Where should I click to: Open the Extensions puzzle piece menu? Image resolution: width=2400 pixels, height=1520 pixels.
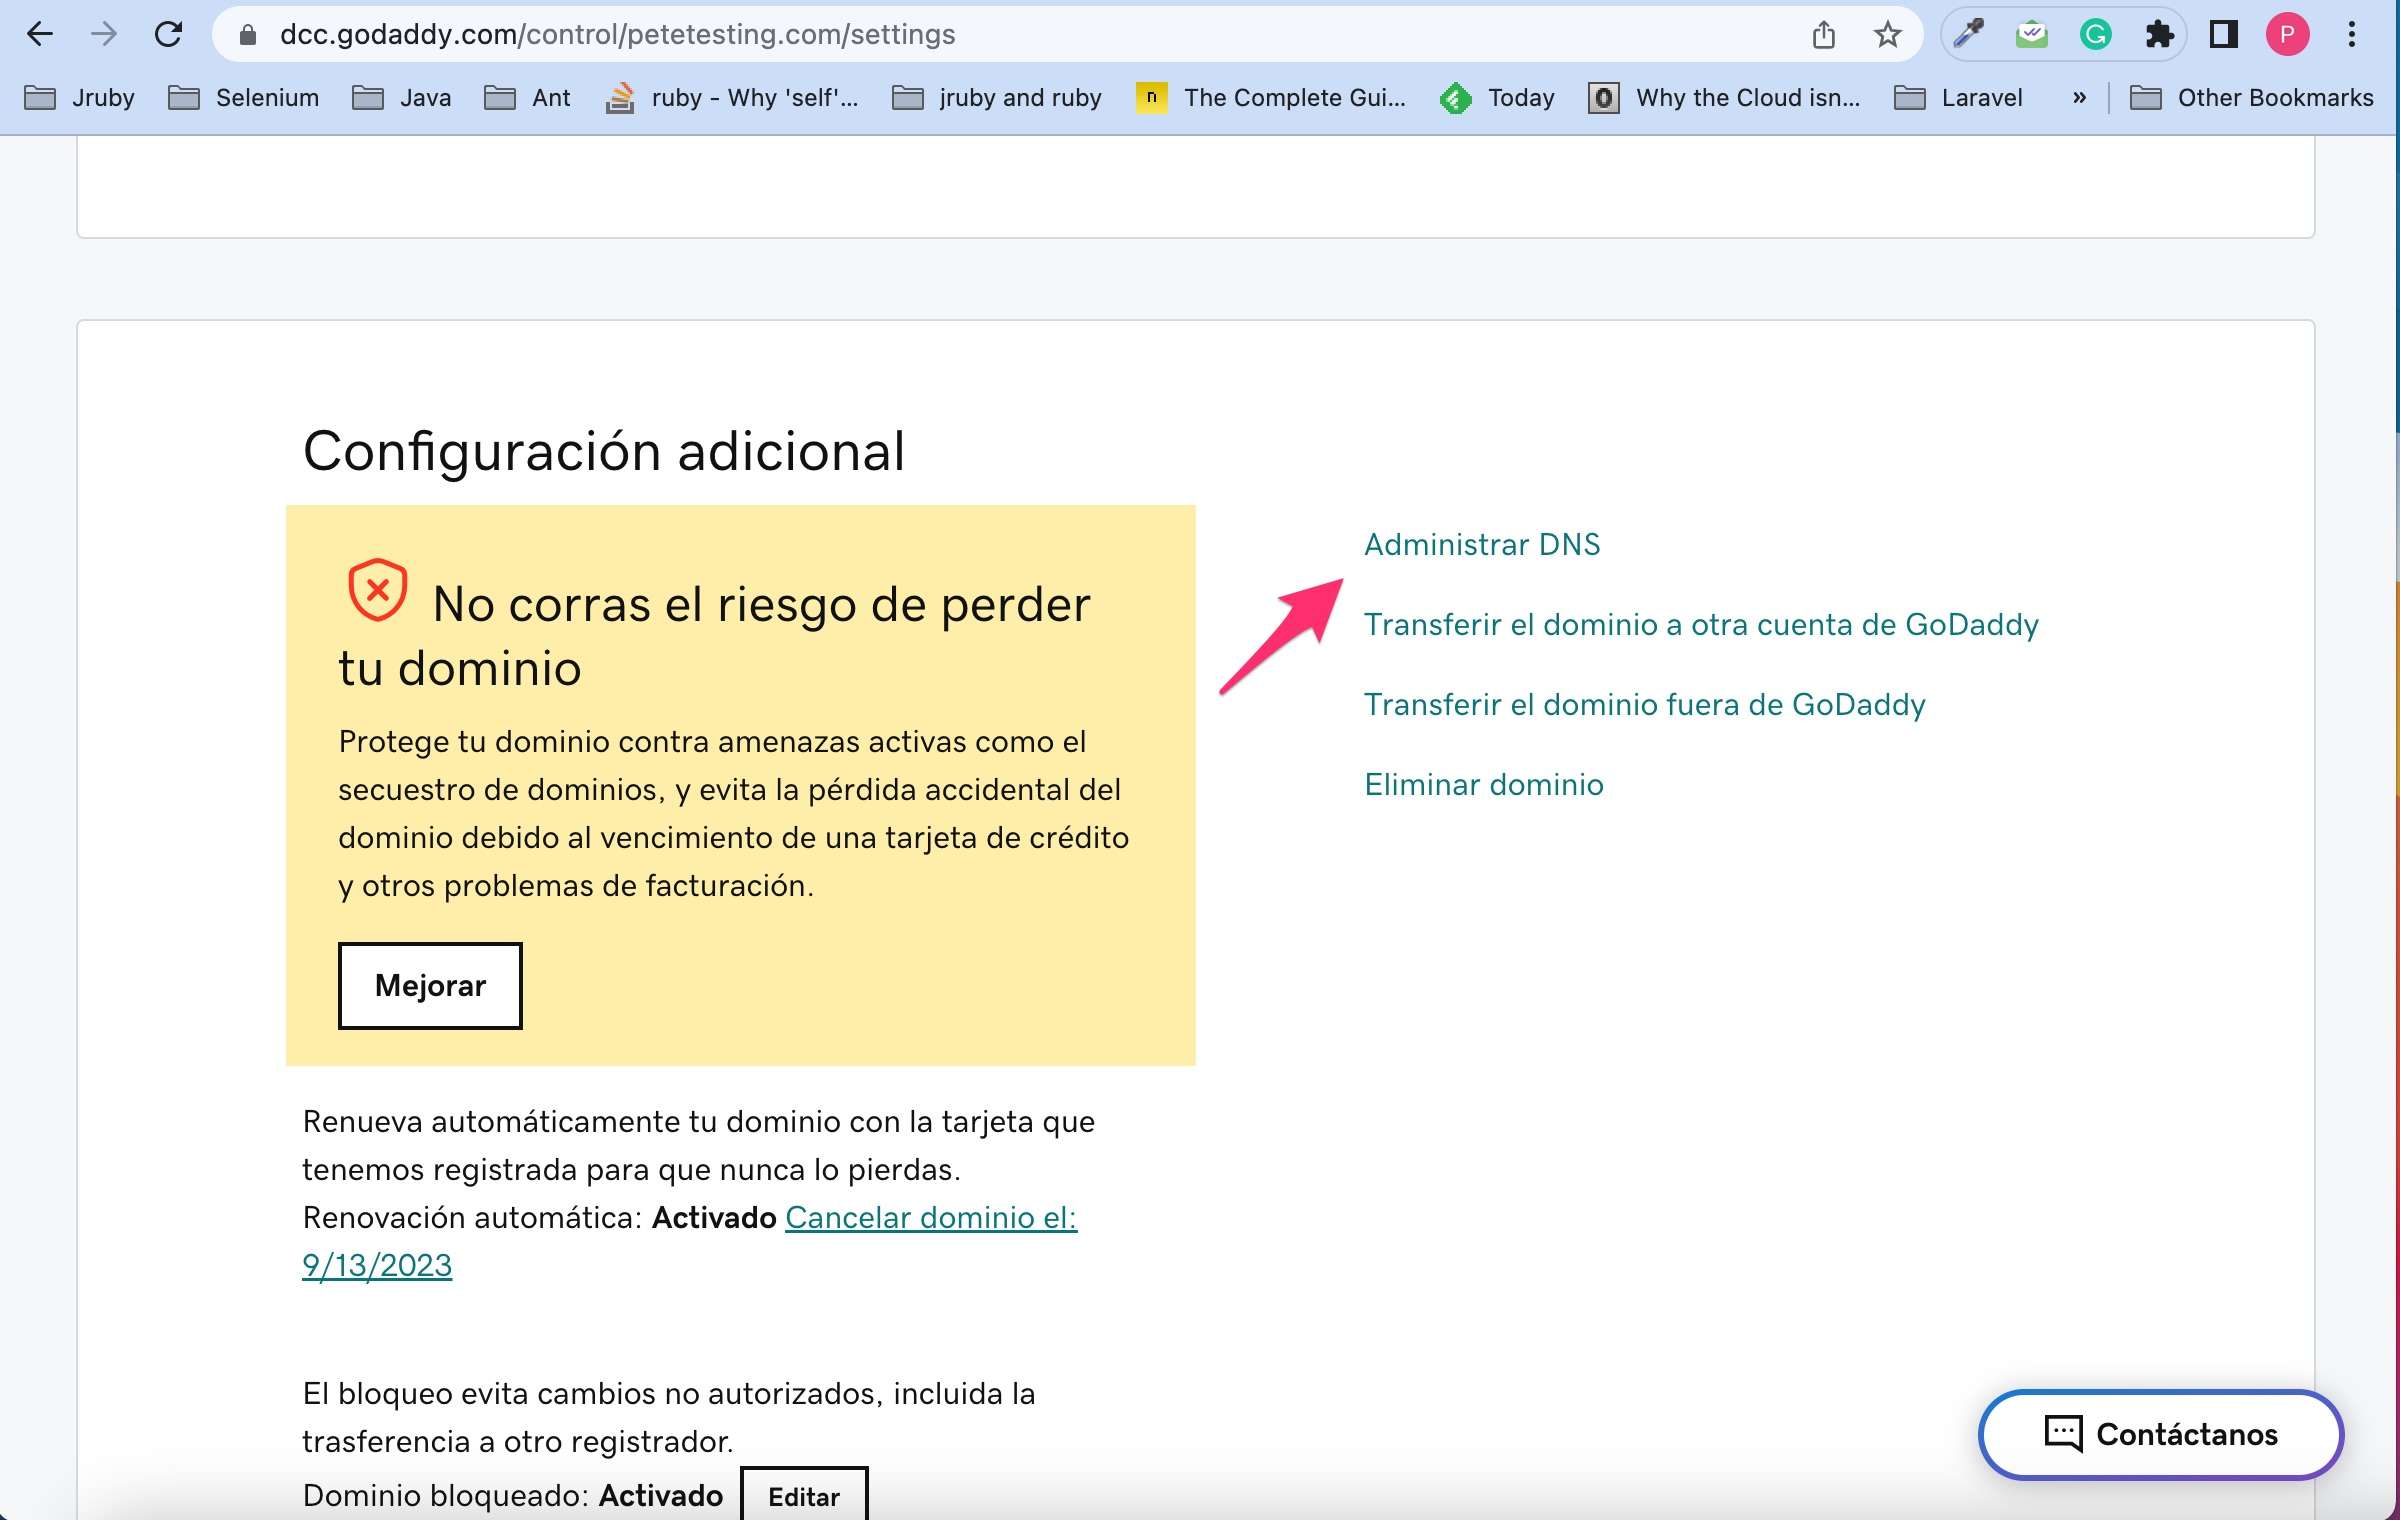[2159, 35]
